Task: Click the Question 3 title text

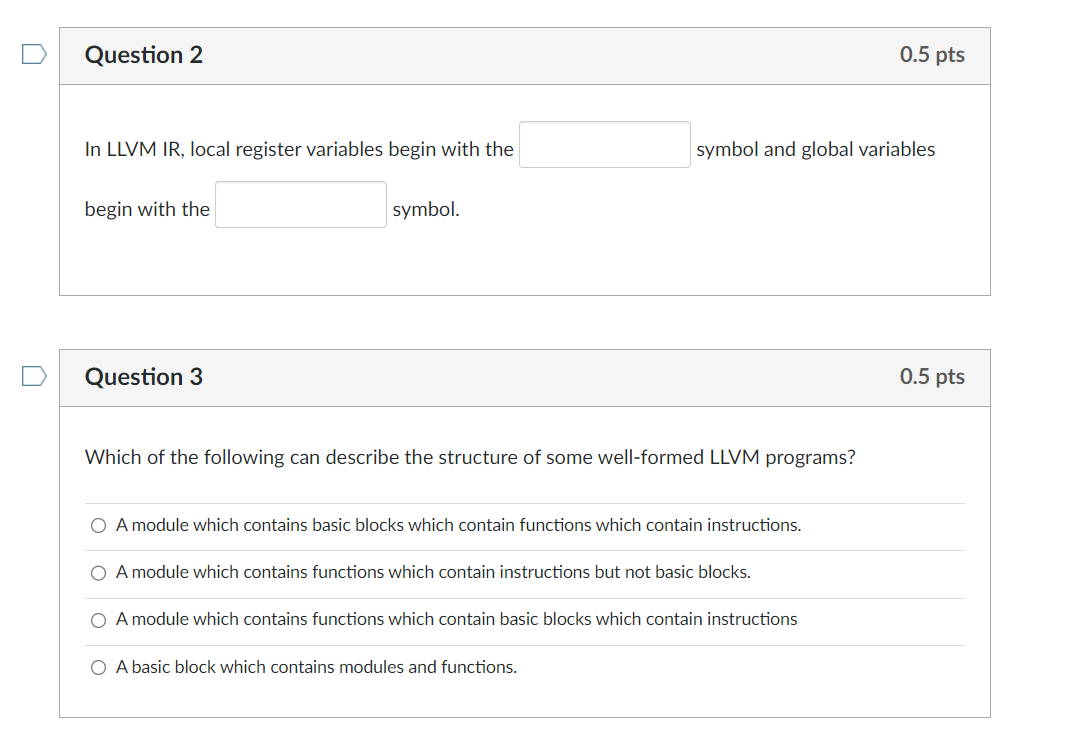Action: pos(143,377)
